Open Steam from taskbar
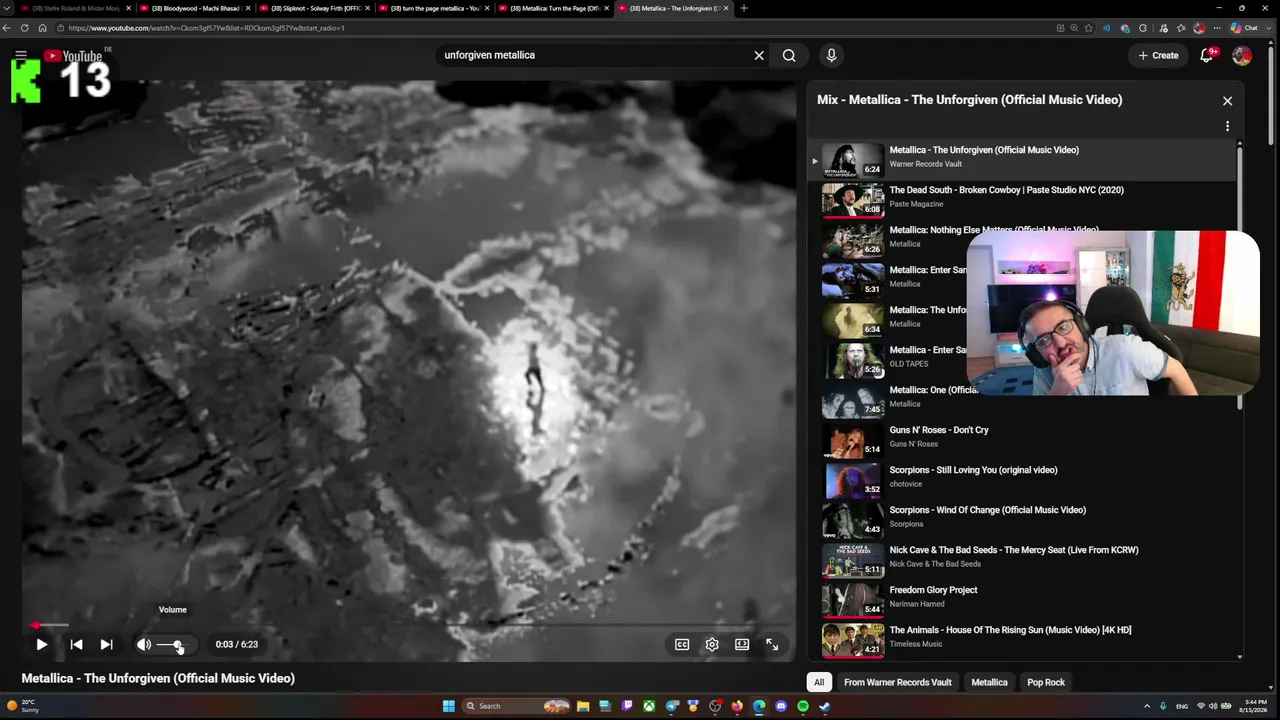 pos(825,706)
